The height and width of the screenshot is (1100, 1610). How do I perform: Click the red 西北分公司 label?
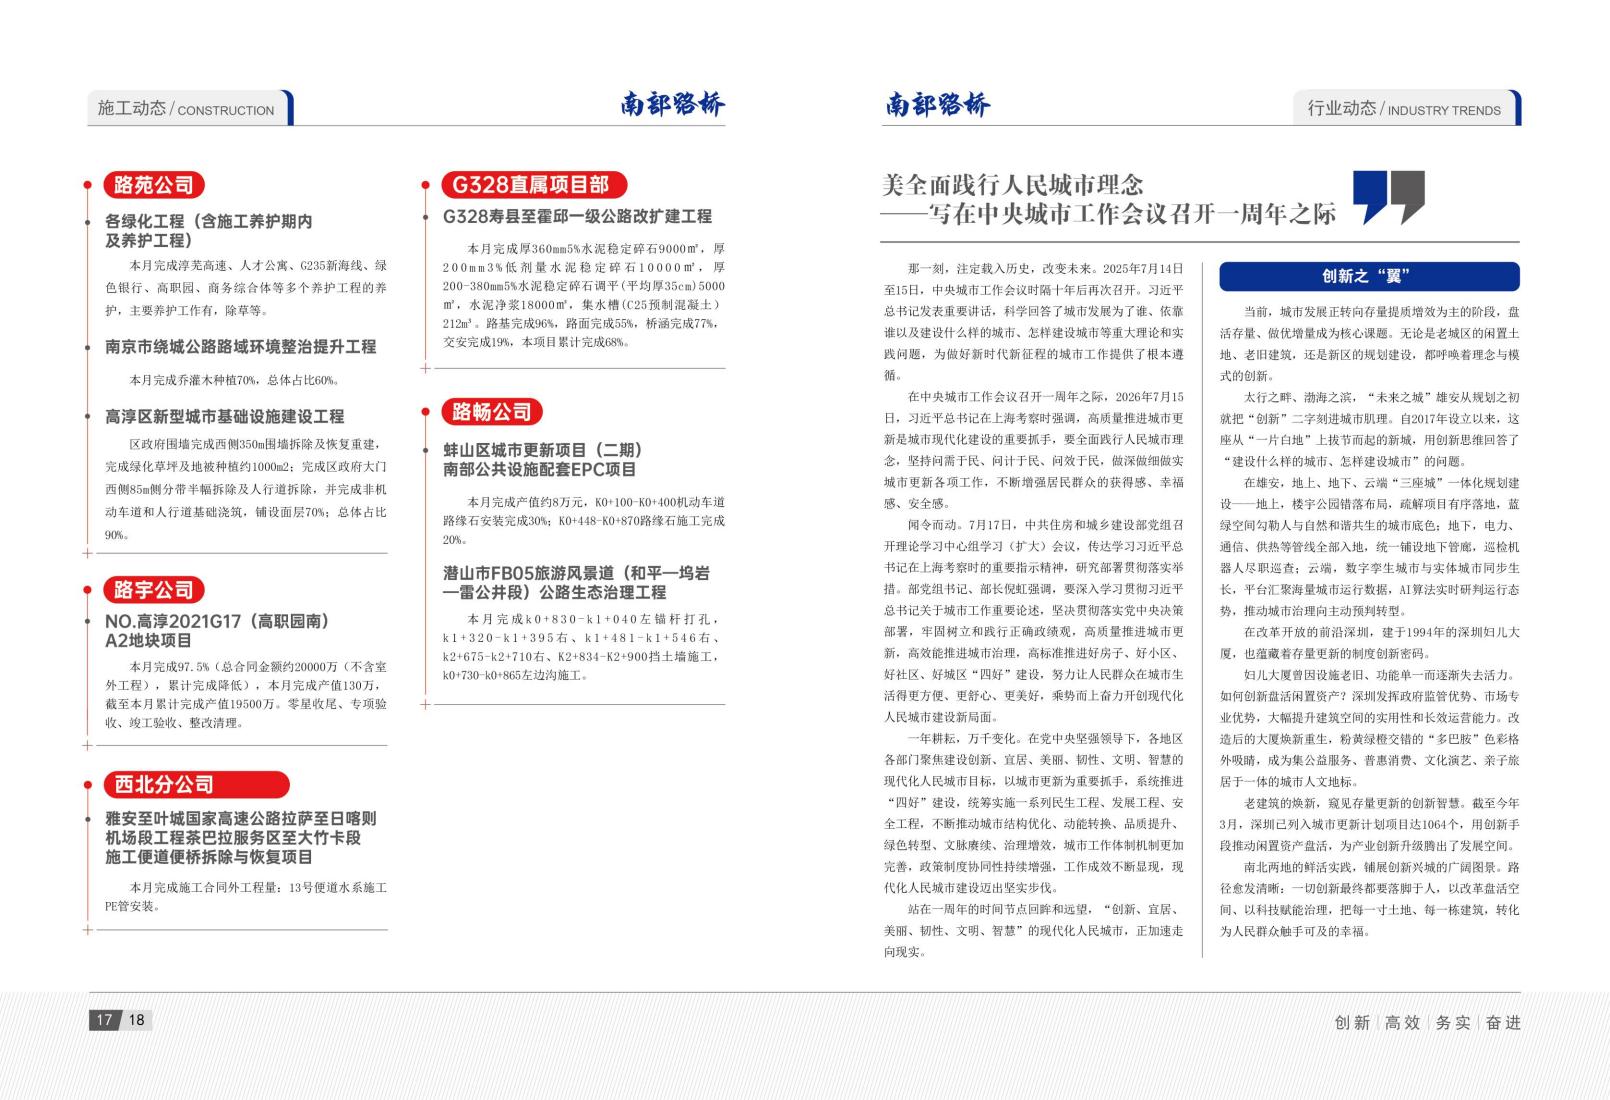196,784
